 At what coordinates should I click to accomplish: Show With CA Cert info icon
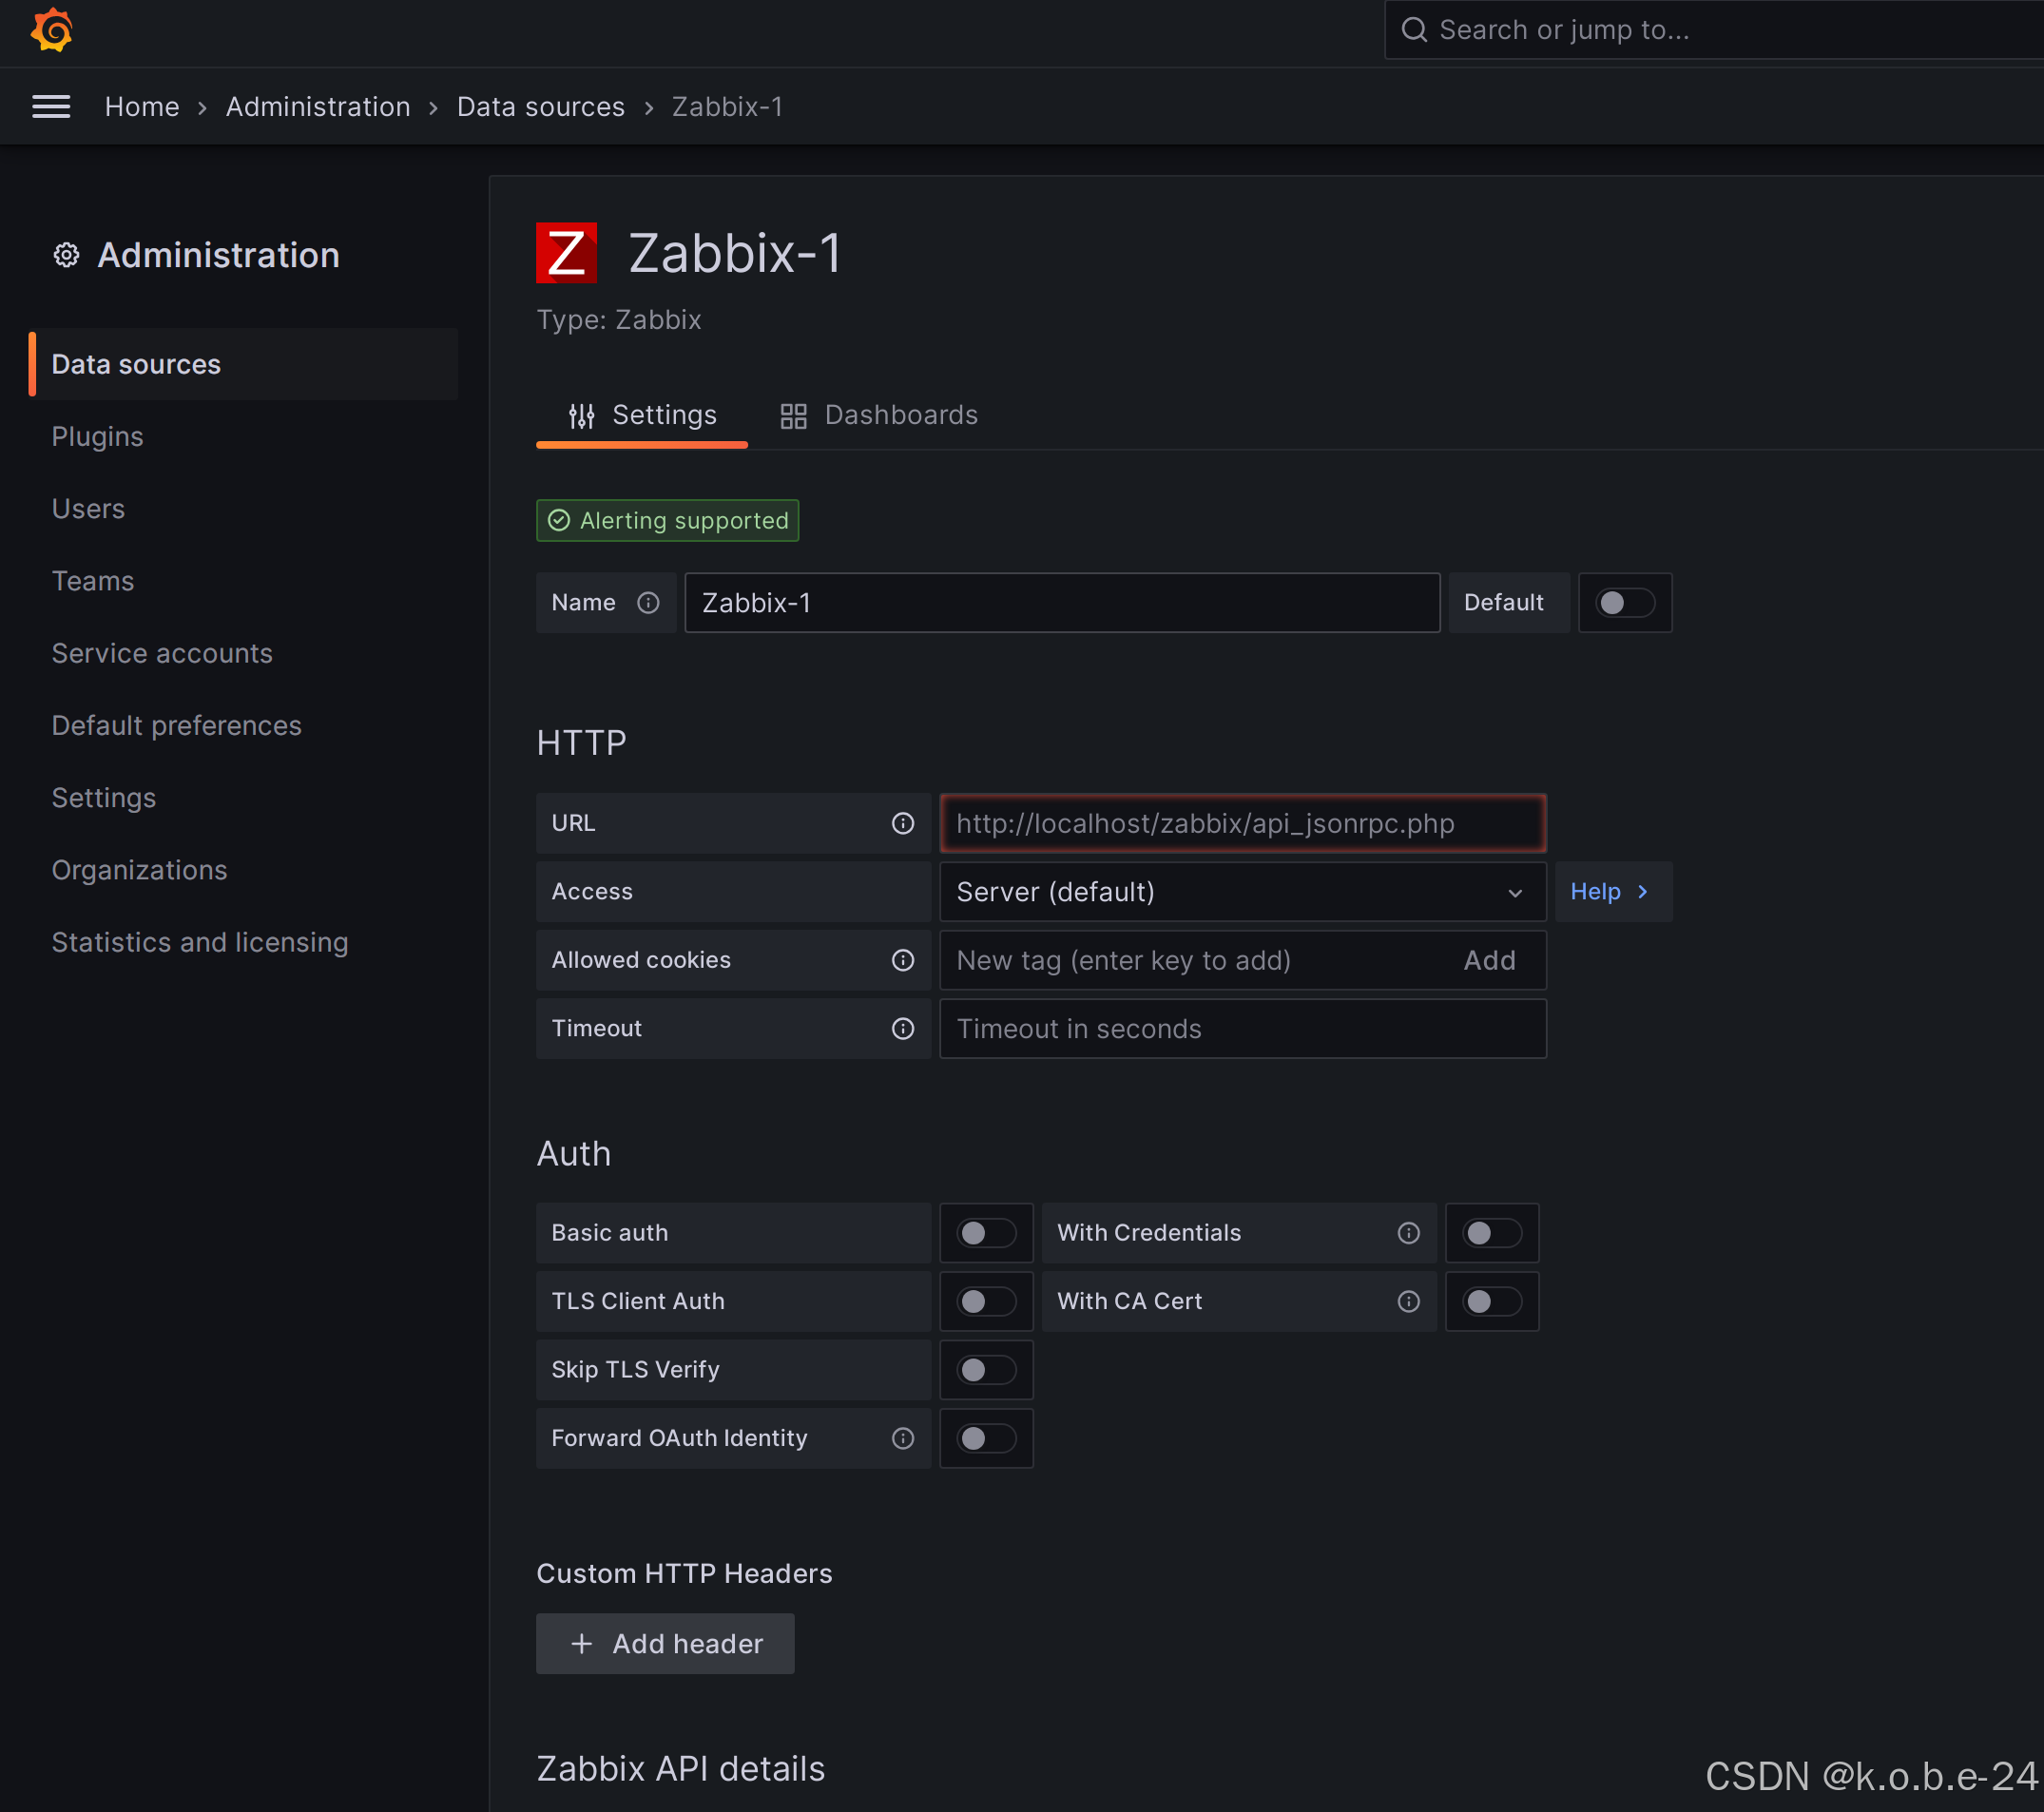pyautogui.click(x=1409, y=1301)
